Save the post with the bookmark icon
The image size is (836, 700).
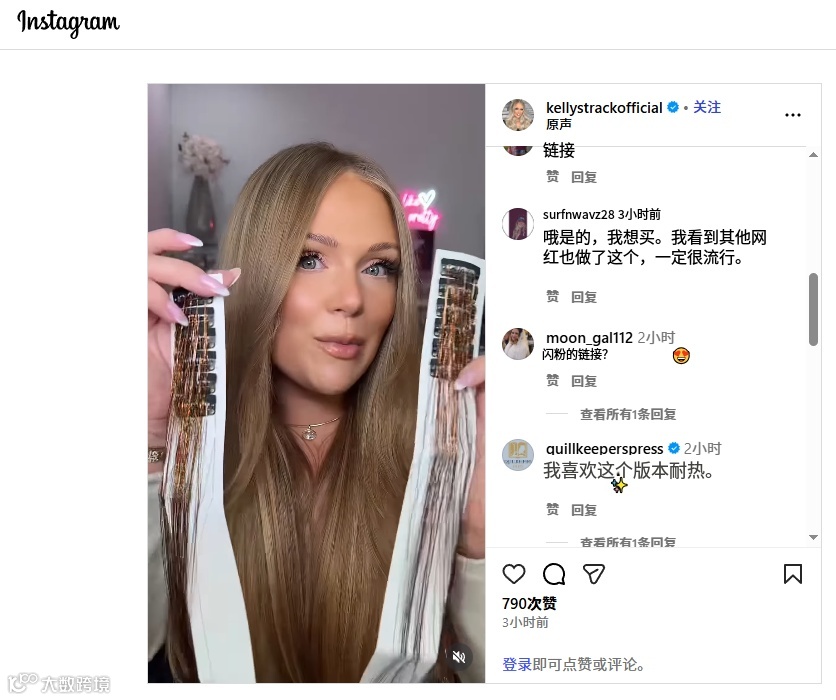click(x=793, y=574)
